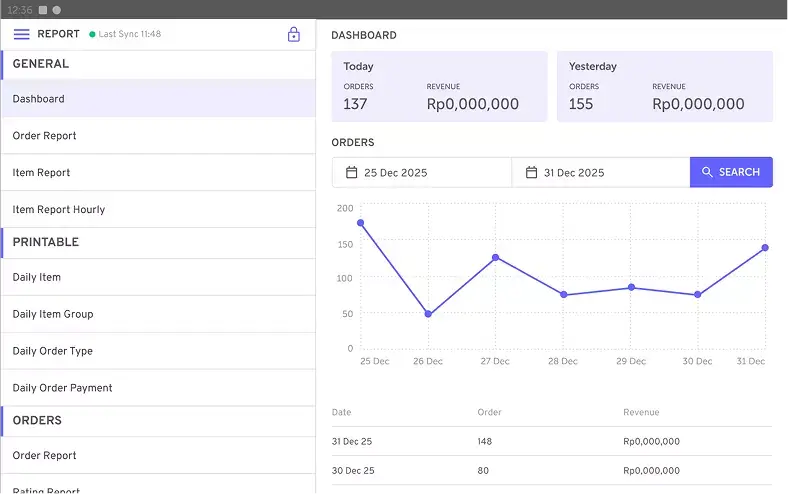Open Daily Order Payment report

click(x=158, y=388)
